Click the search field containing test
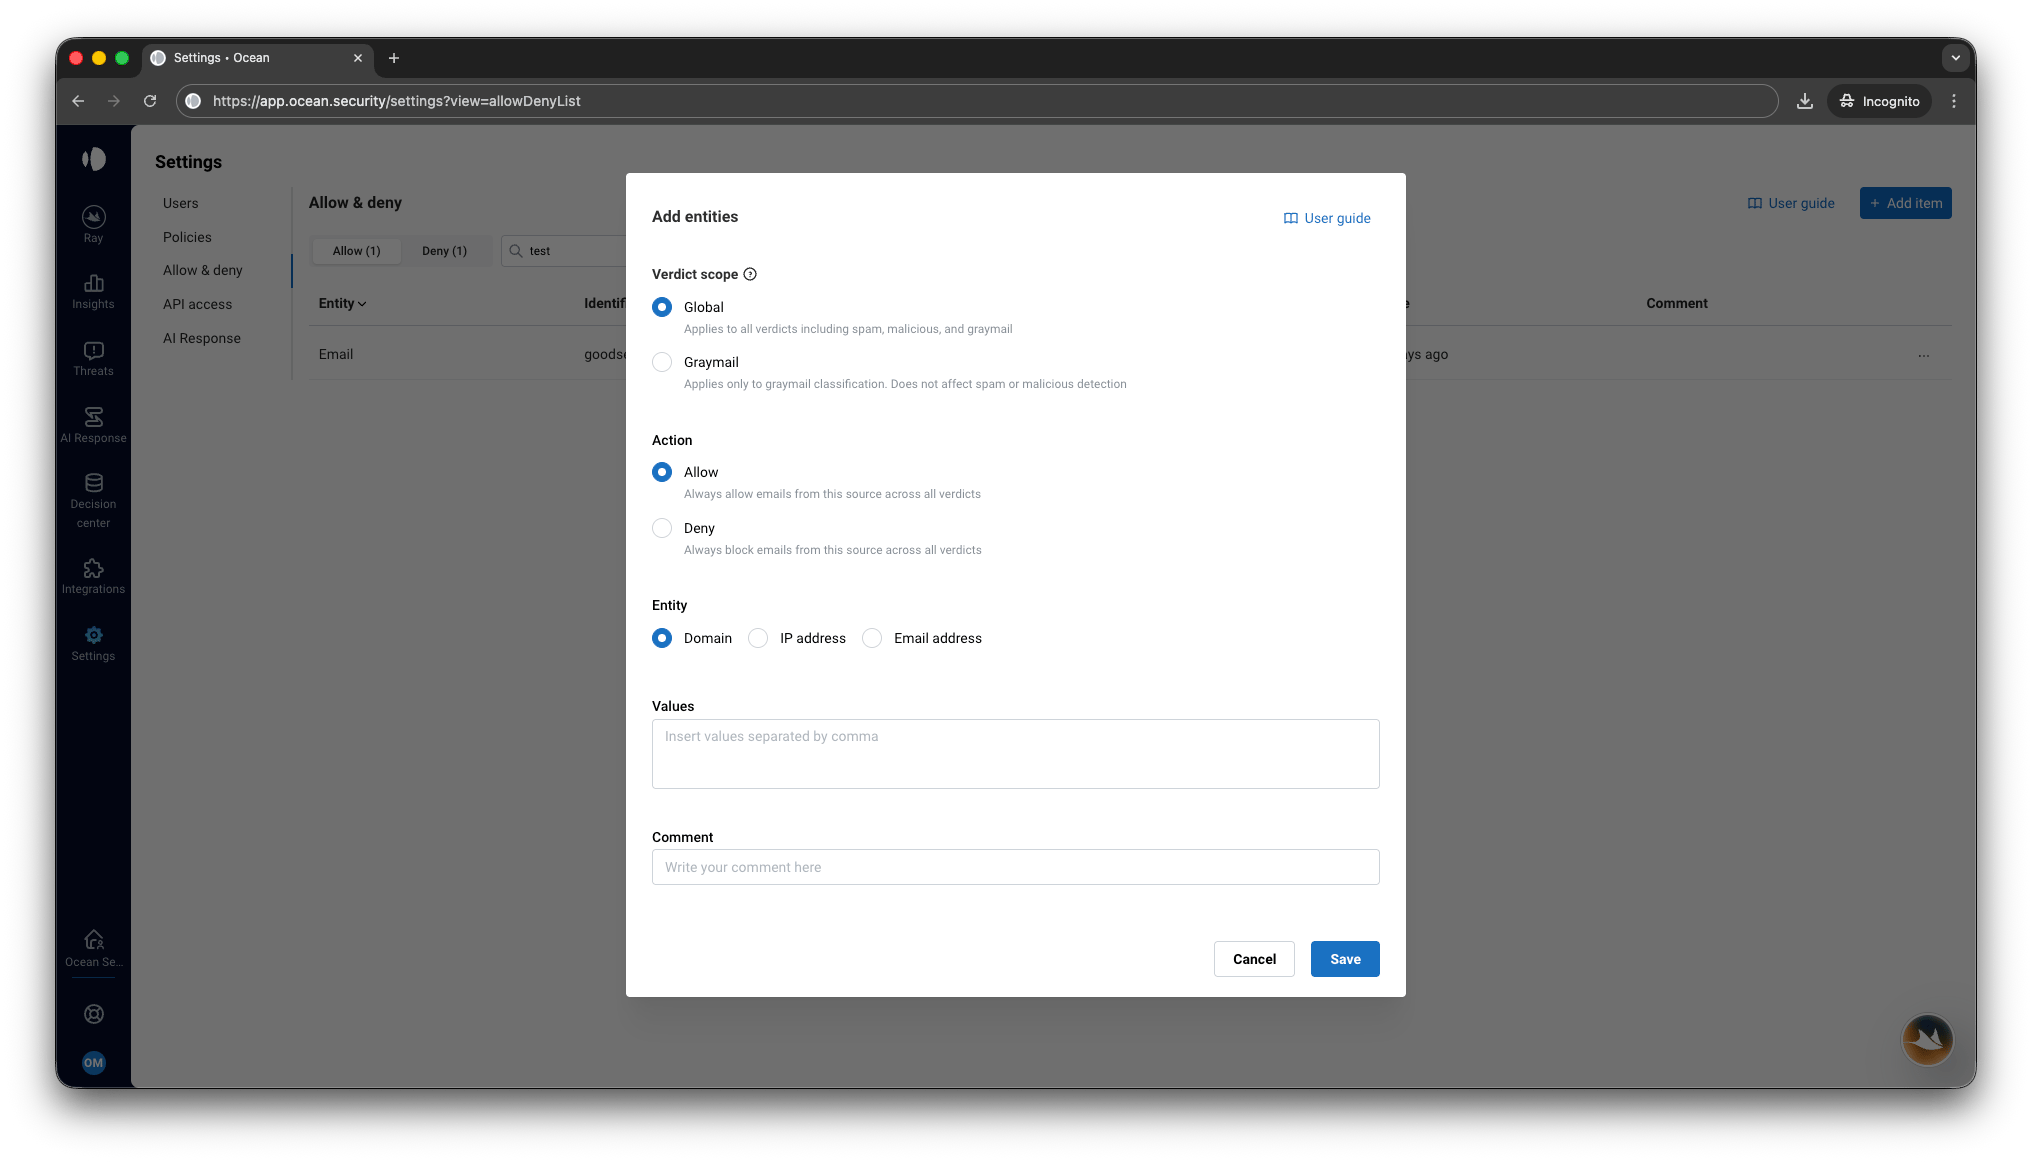This screenshot has height=1162, width=2032. click(x=565, y=251)
